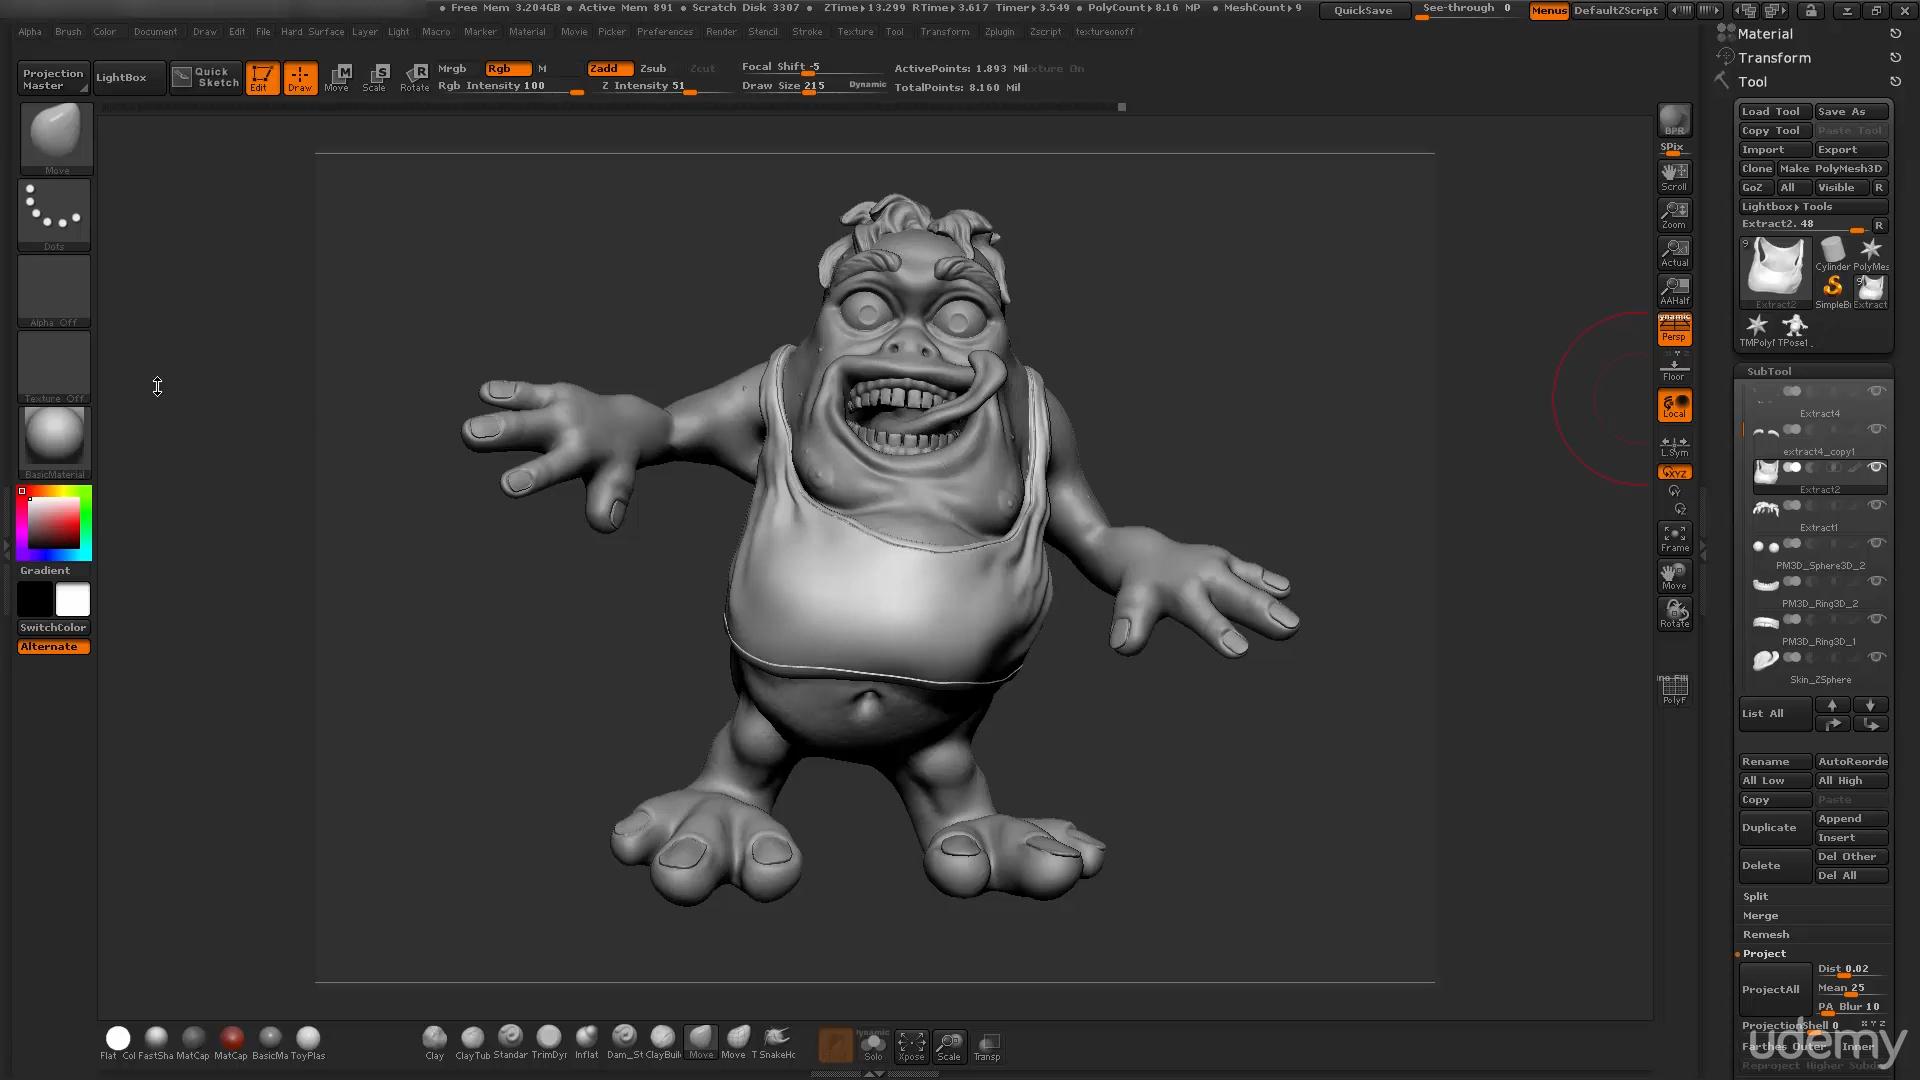Expand the Transform palette
Image resolution: width=1920 pixels, height=1080 pixels.
pos(1774,57)
